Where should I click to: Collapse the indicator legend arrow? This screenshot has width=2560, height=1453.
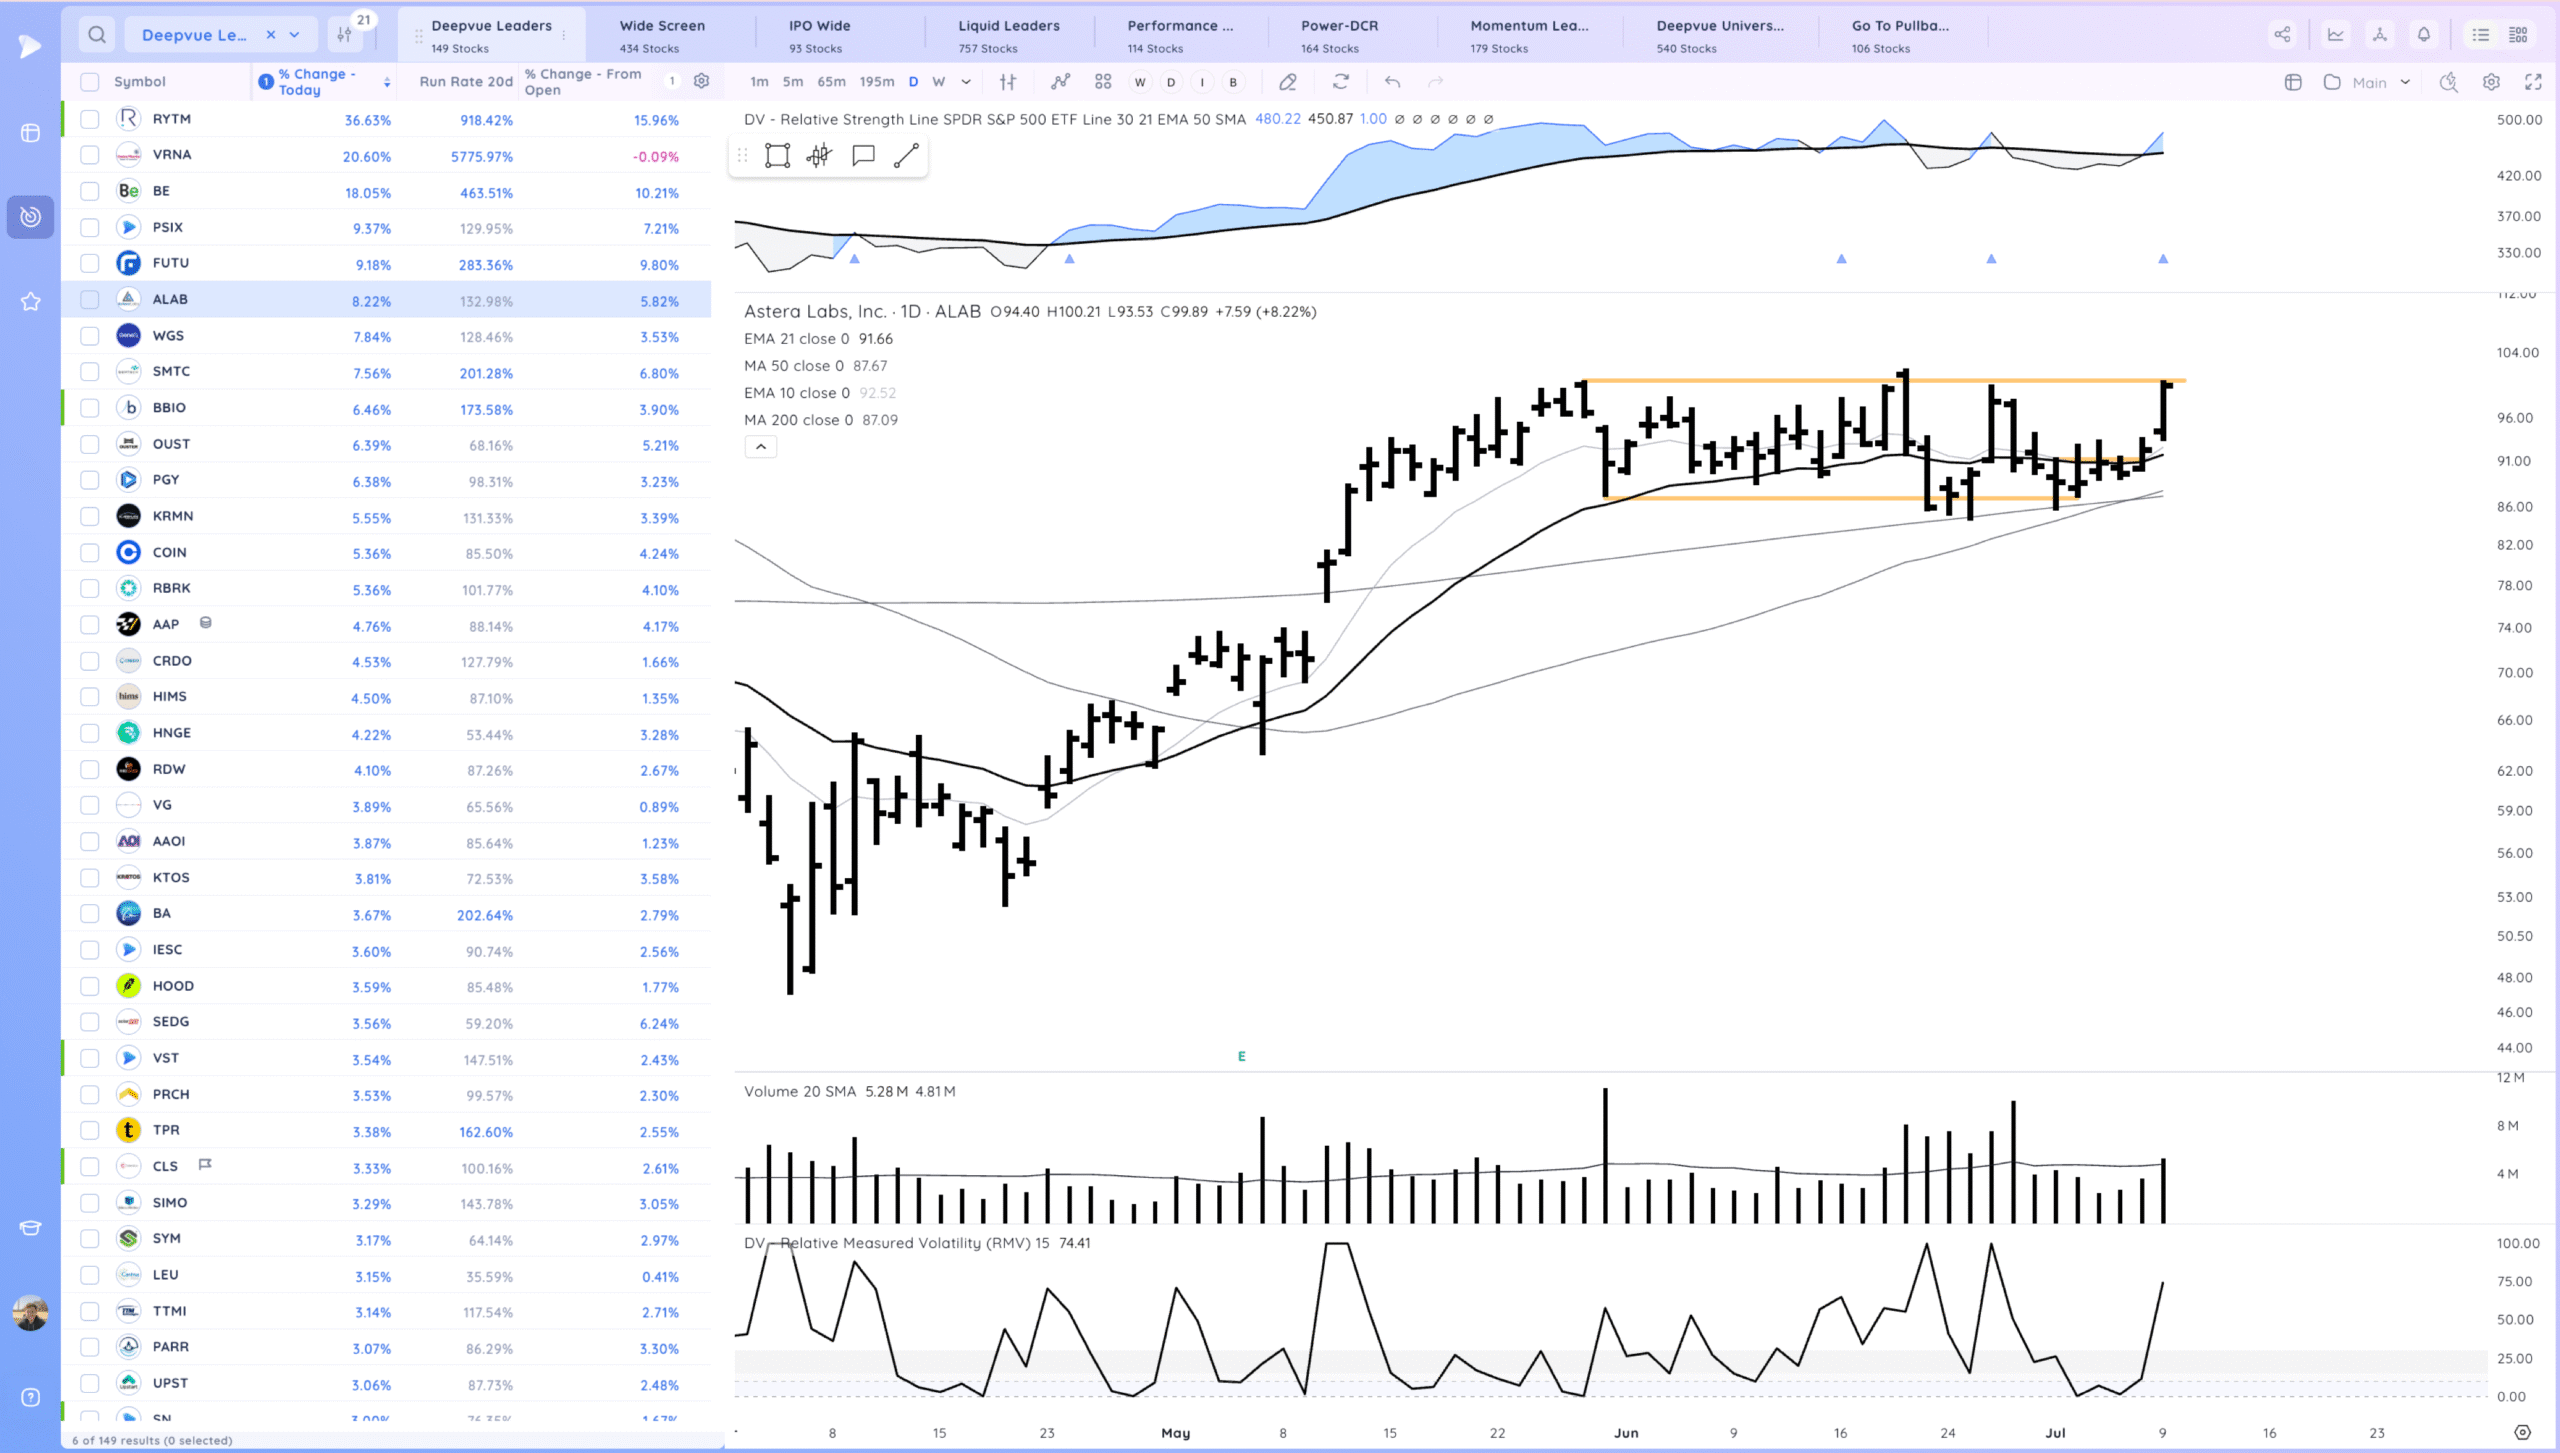point(760,447)
